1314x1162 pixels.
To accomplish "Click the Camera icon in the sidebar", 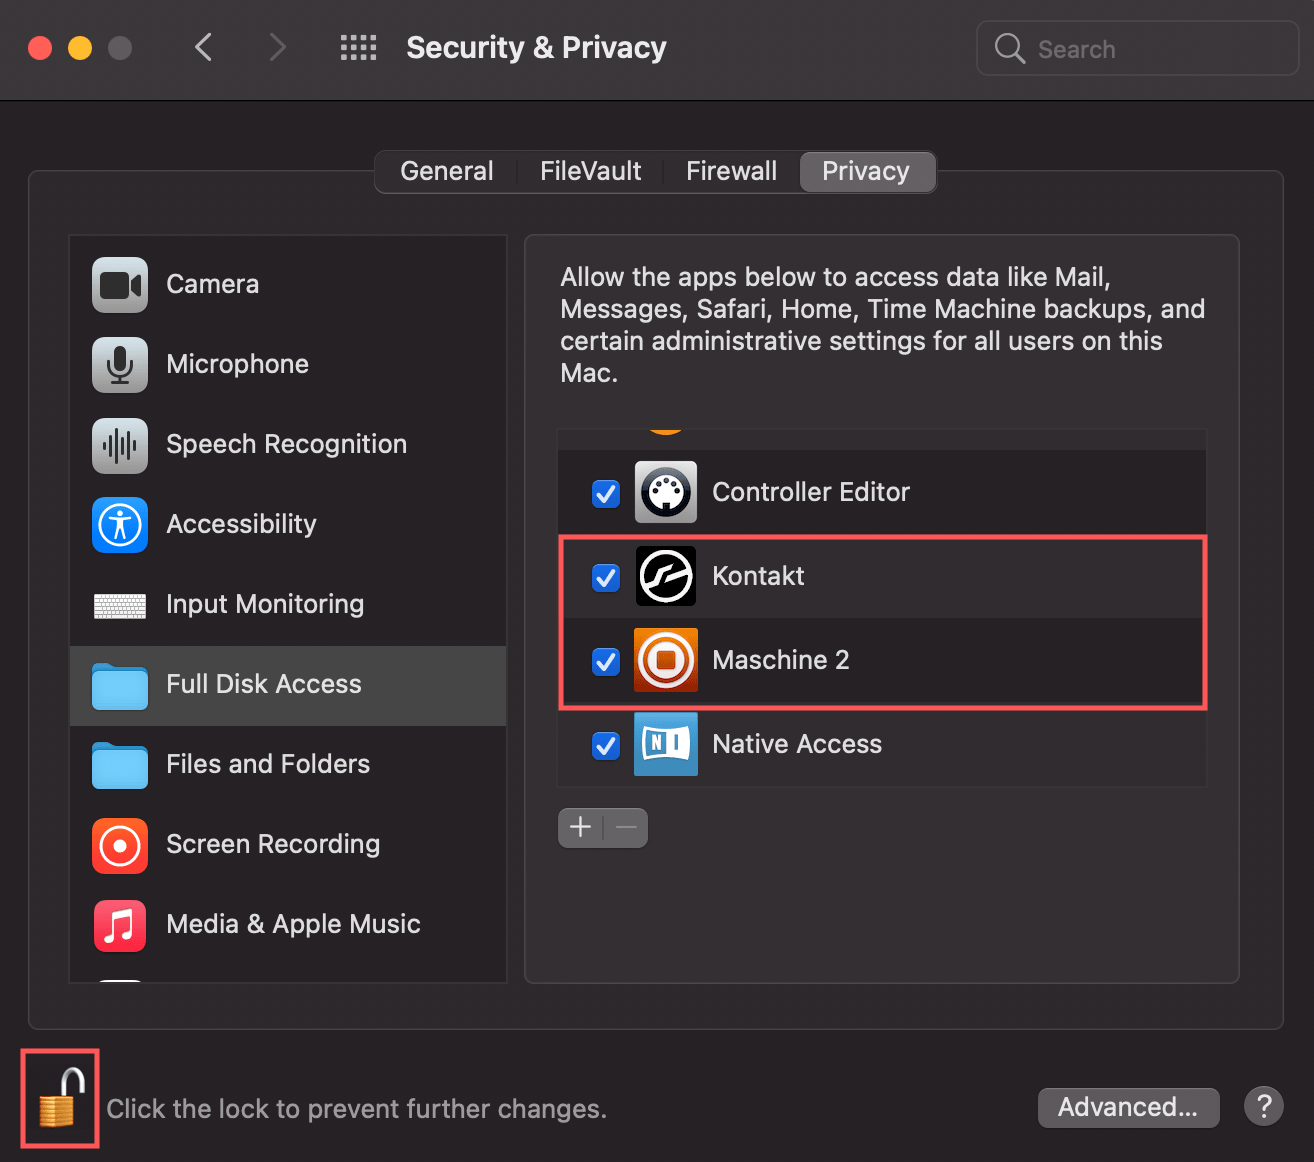I will (x=120, y=285).
